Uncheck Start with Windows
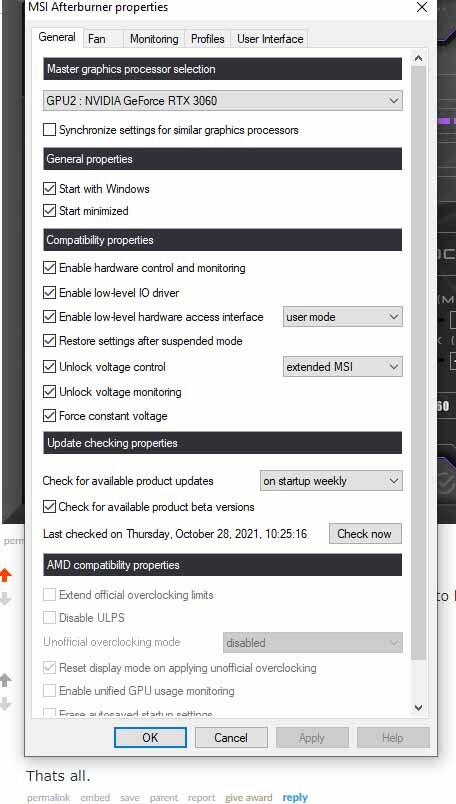The width and height of the screenshot is (456, 804). click(x=49, y=188)
